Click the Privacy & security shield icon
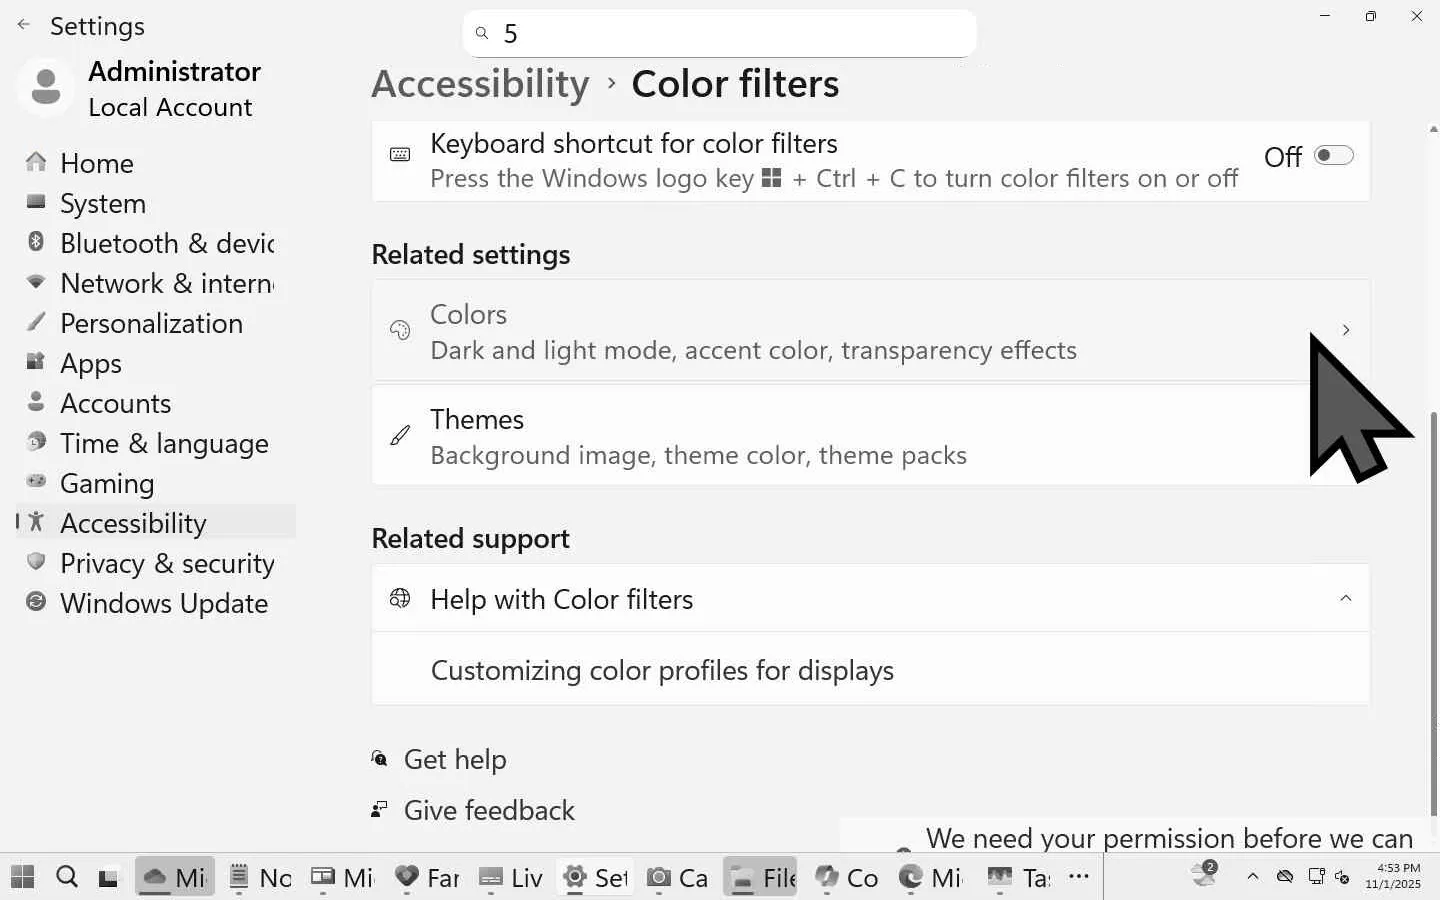Screen dimensions: 1440x900 pos(36,562)
